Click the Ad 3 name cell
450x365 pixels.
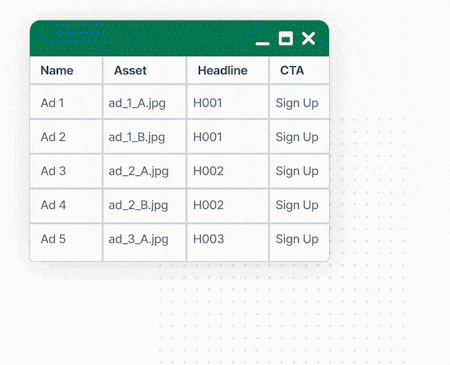click(66, 171)
